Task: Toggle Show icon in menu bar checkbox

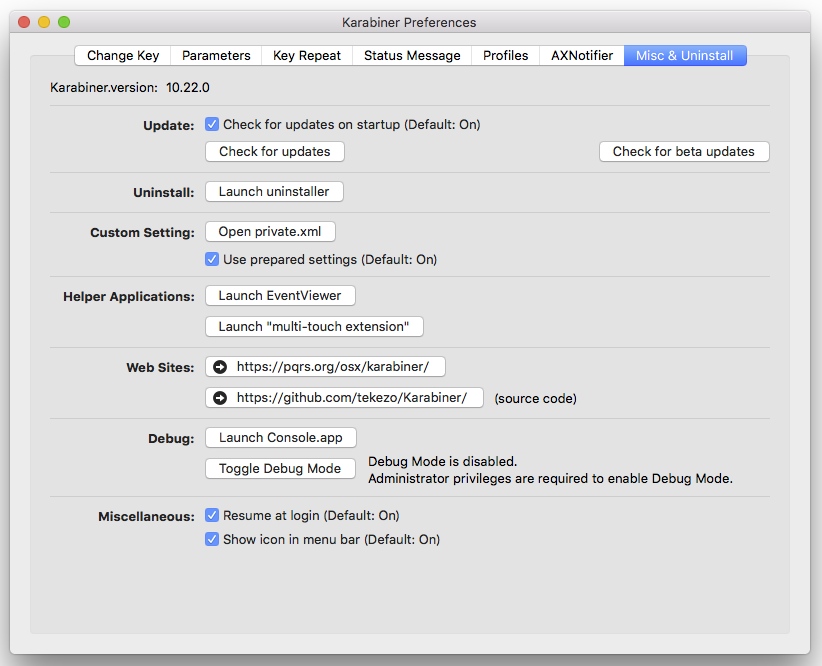Action: (212, 539)
